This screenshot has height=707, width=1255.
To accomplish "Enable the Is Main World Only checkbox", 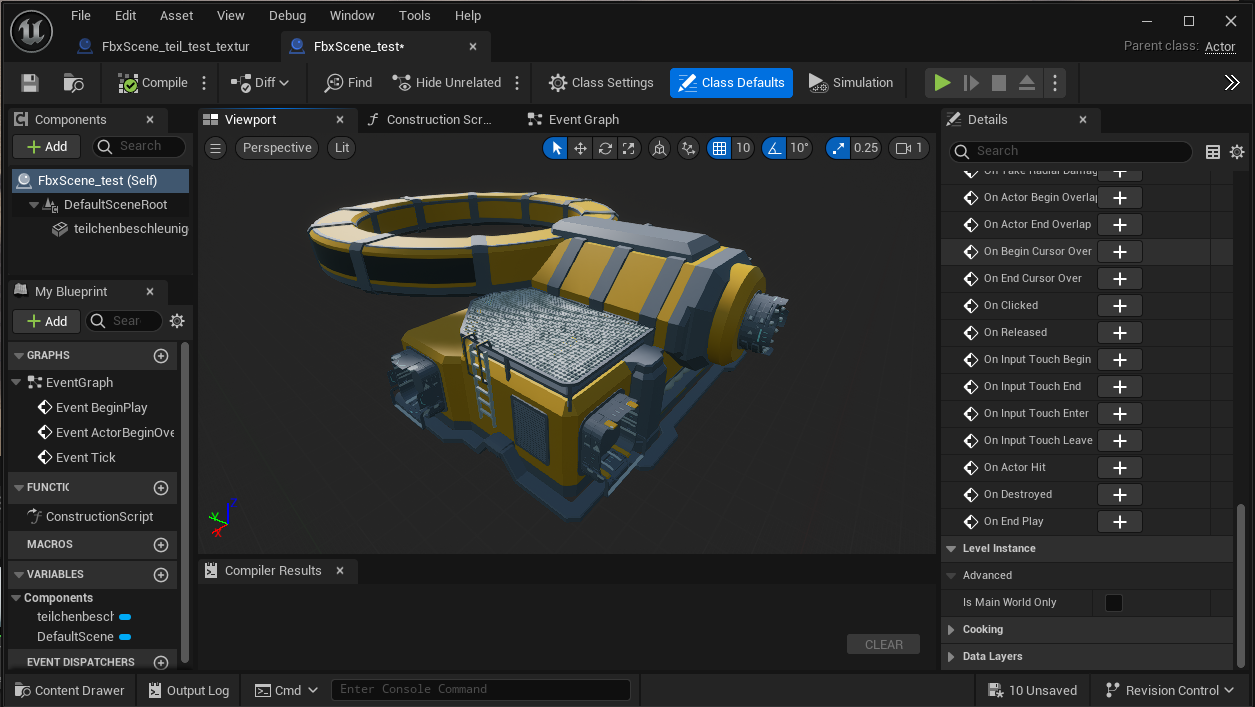I will (x=1113, y=603).
